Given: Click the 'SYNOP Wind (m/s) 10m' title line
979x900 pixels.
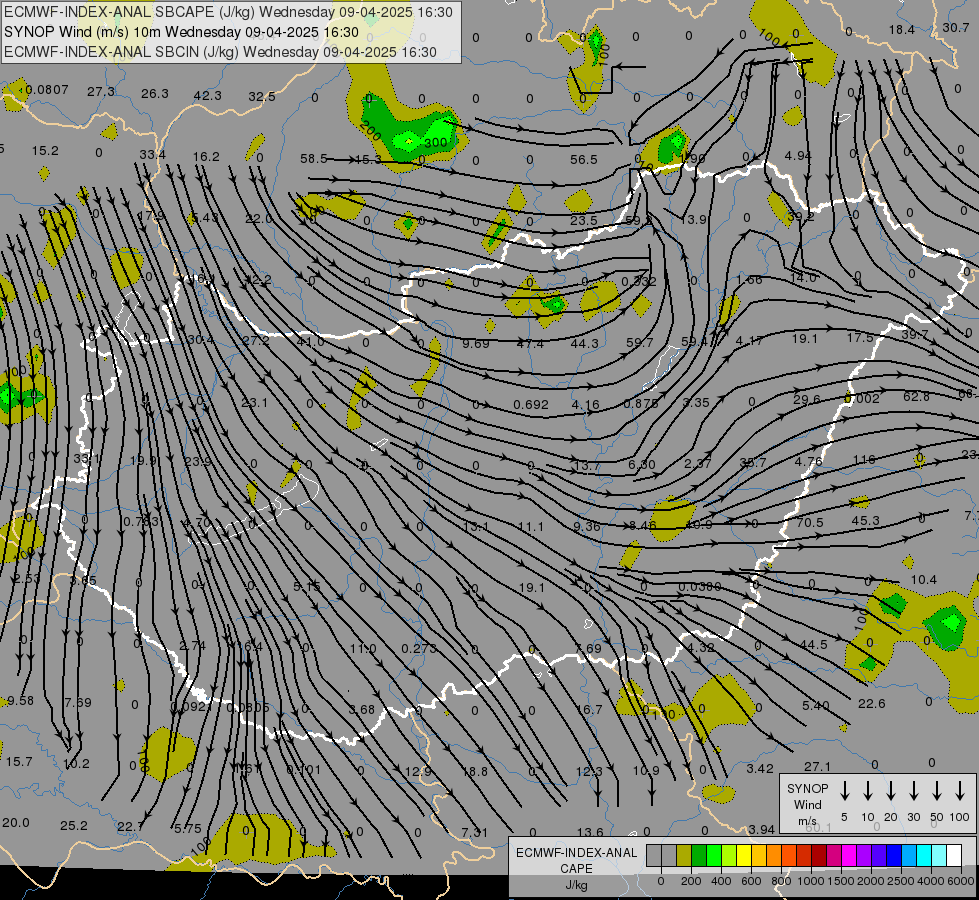Looking at the screenshot, I should 181,32.
